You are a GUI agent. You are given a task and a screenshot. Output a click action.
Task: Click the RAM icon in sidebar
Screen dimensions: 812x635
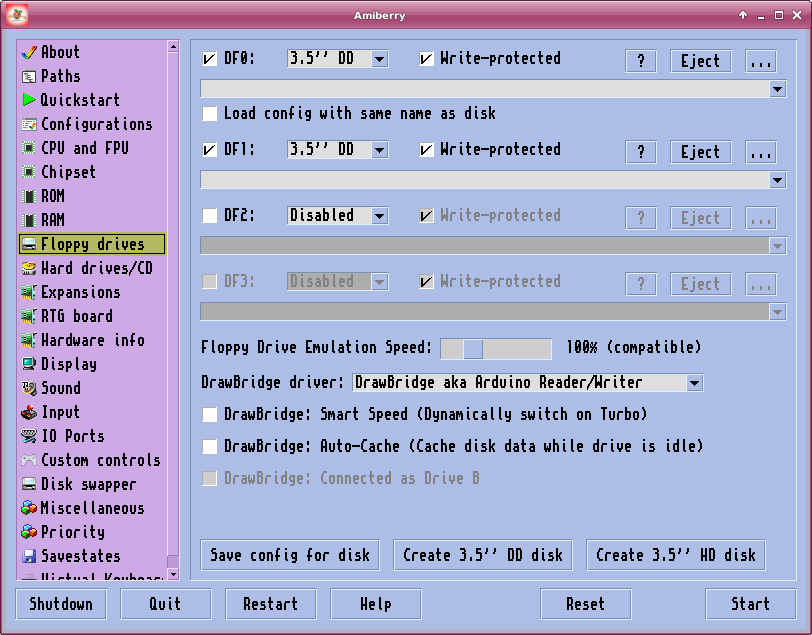29,220
